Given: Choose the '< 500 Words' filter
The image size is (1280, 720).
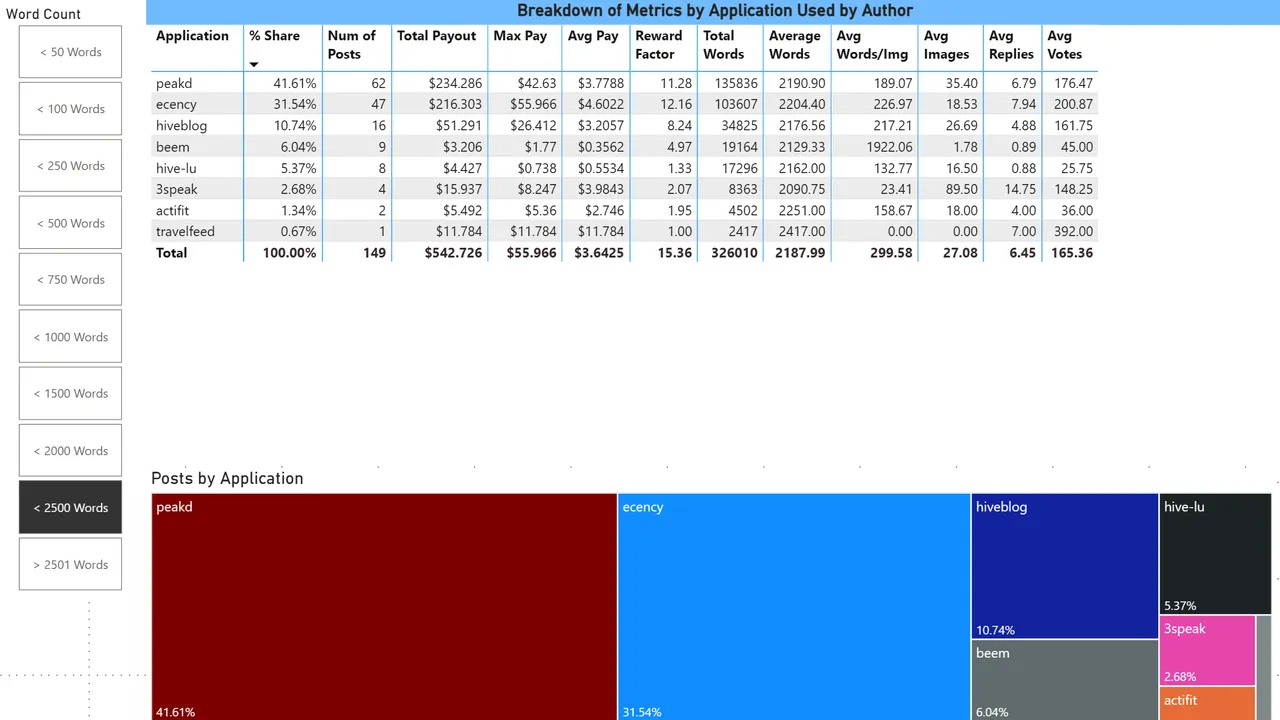Looking at the screenshot, I should (70, 223).
